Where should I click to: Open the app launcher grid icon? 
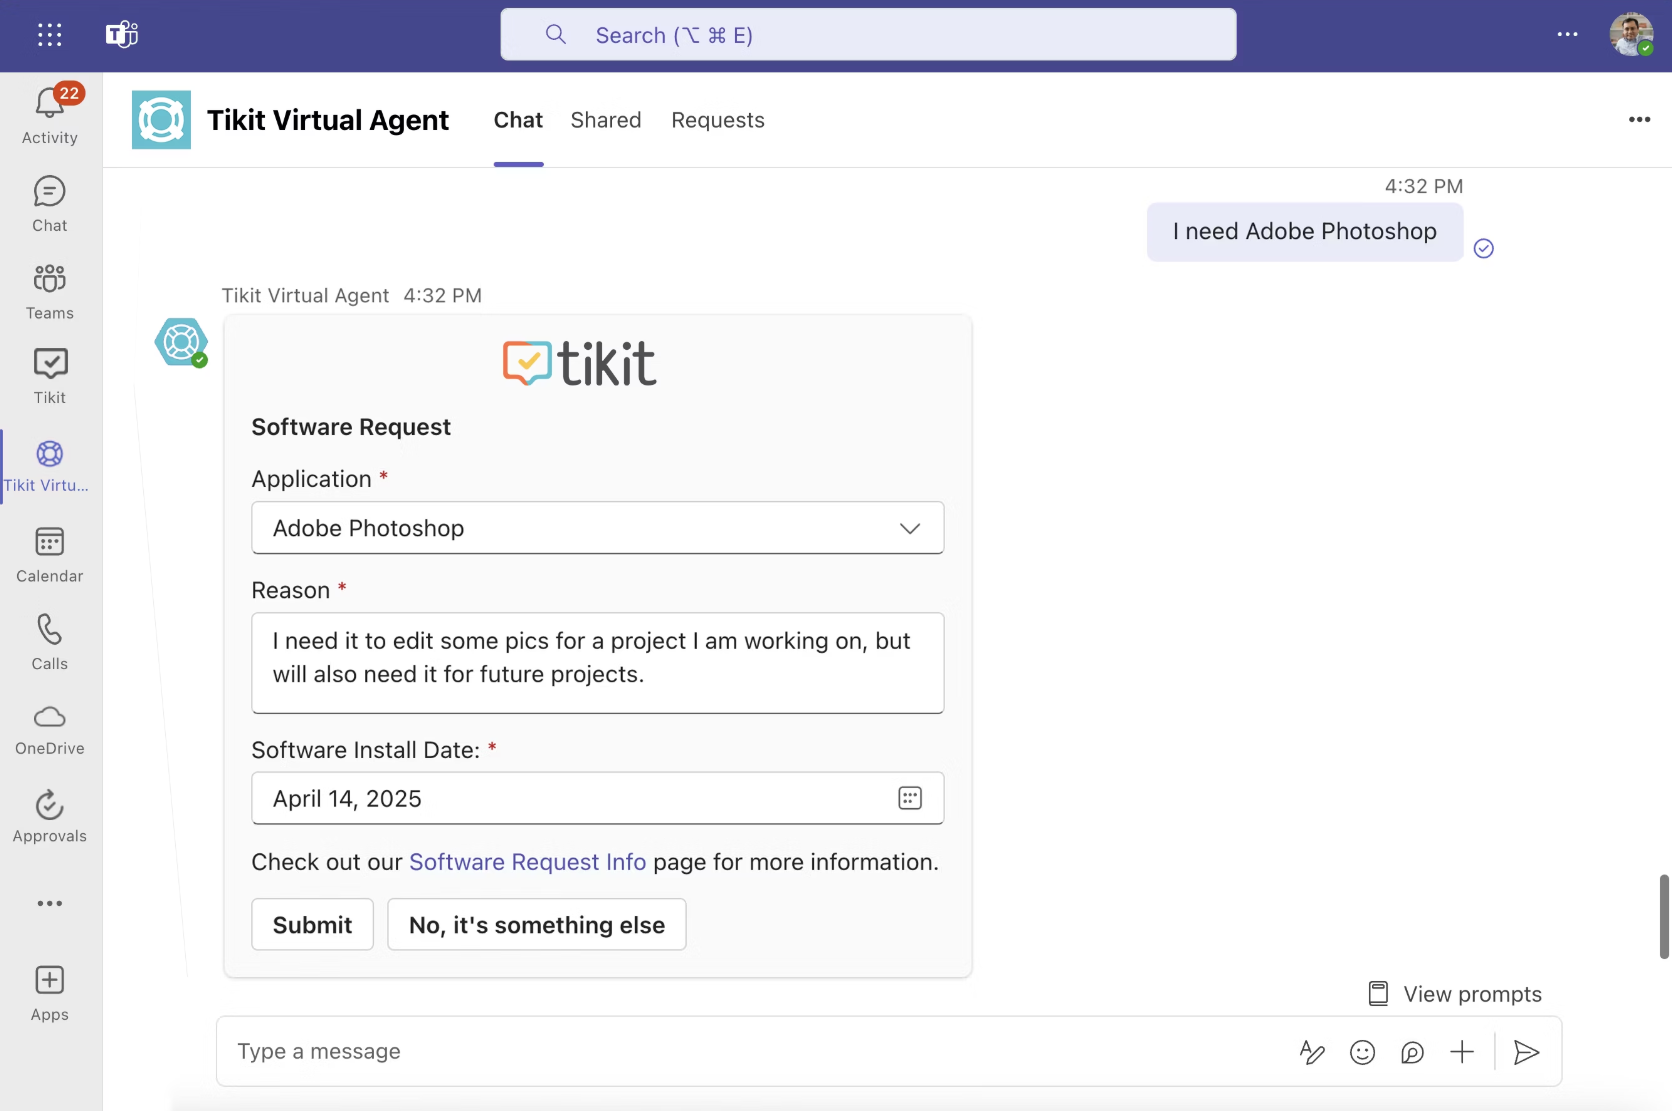point(49,35)
